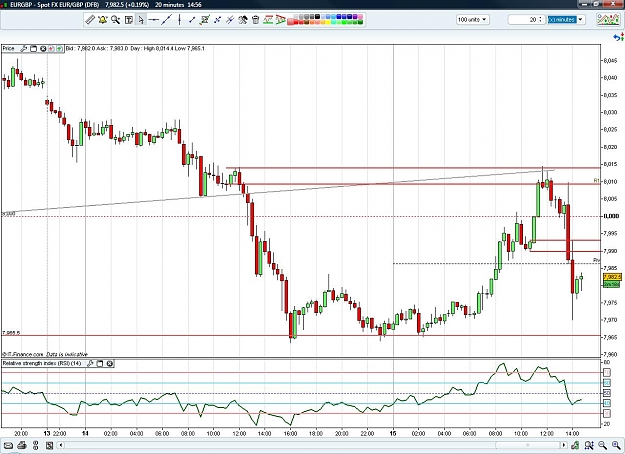Click the red triangle pattern tool icon
The image size is (625, 454).
tap(281, 20)
